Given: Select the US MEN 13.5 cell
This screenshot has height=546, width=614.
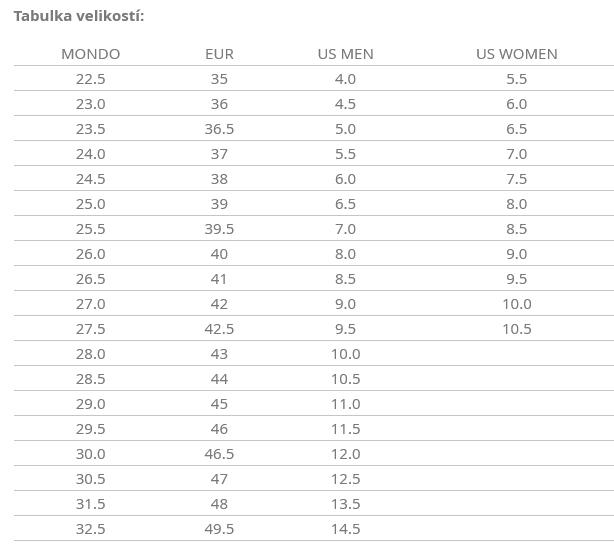Looking at the screenshot, I should pyautogui.click(x=345, y=504).
